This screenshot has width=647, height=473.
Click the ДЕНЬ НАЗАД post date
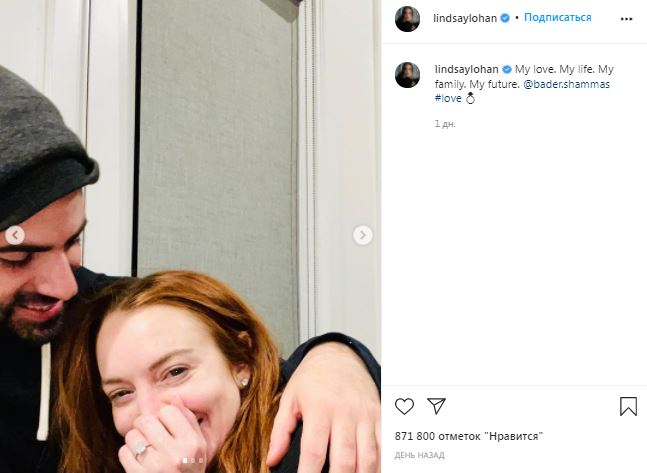pyautogui.click(x=419, y=455)
